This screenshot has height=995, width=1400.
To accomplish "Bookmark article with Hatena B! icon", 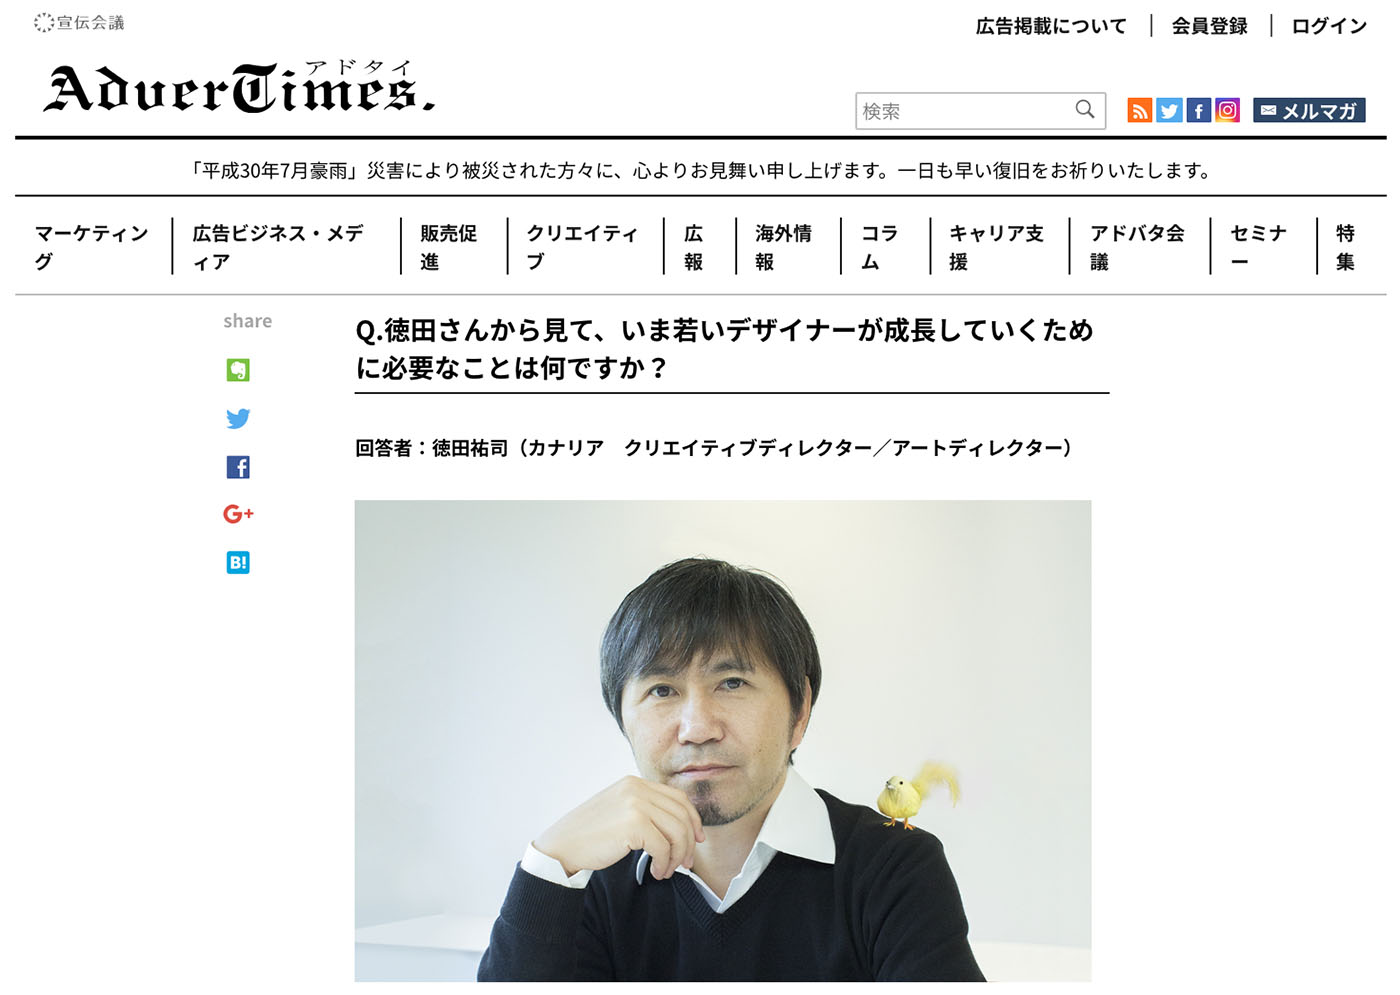I will click(x=238, y=562).
